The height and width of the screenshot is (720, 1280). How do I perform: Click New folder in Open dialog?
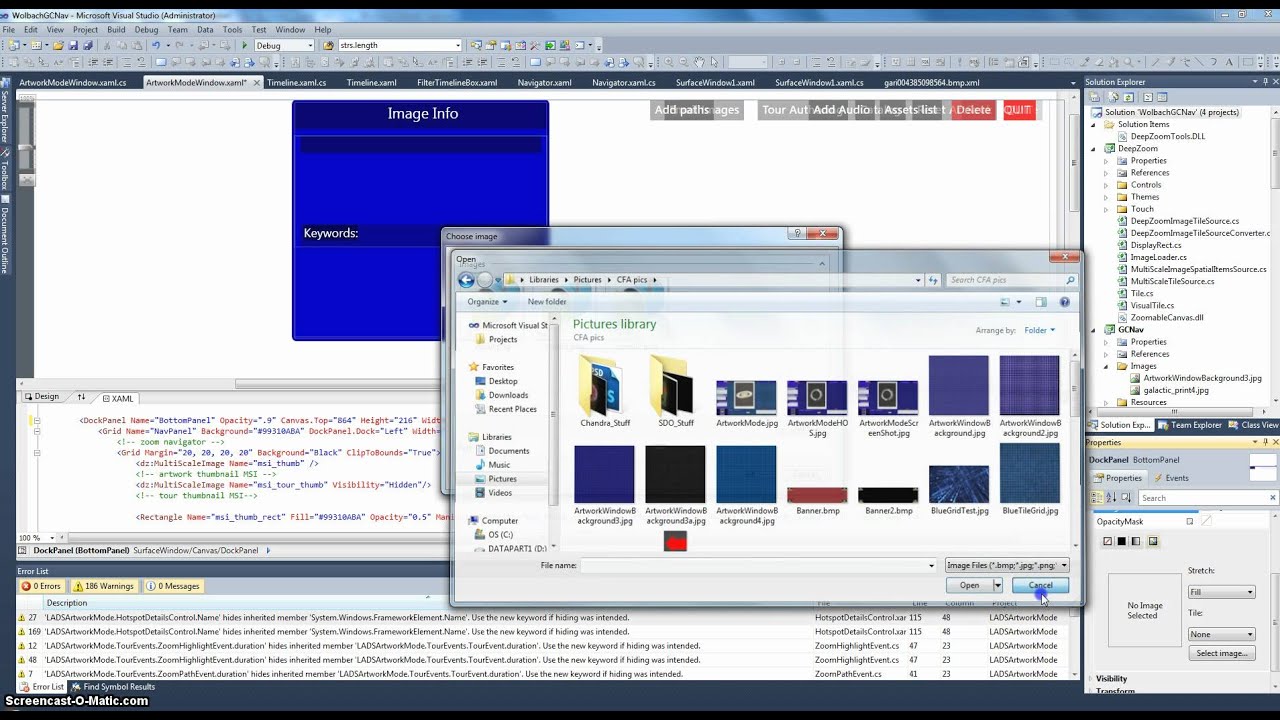pyautogui.click(x=547, y=302)
